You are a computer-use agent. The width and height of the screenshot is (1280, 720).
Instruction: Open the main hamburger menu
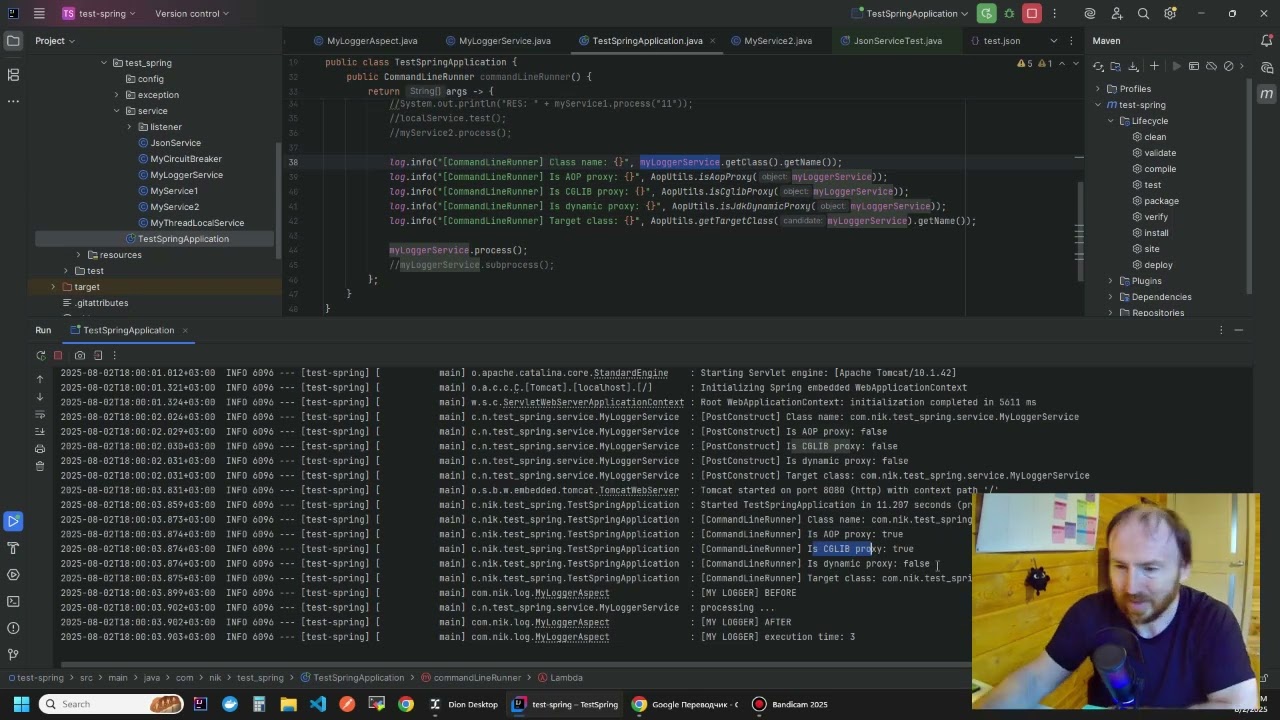(x=39, y=14)
